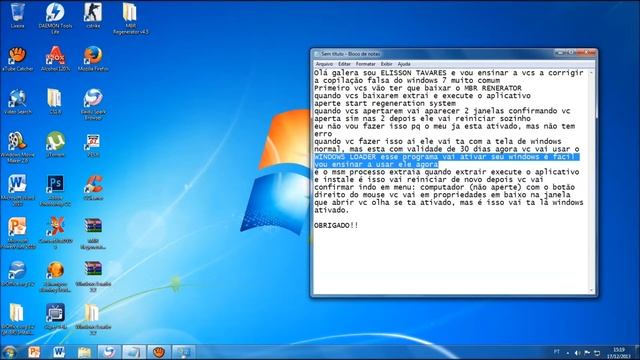Open the Formatar menu in Notepad
This screenshot has width=640, height=360.
[x=365, y=64]
